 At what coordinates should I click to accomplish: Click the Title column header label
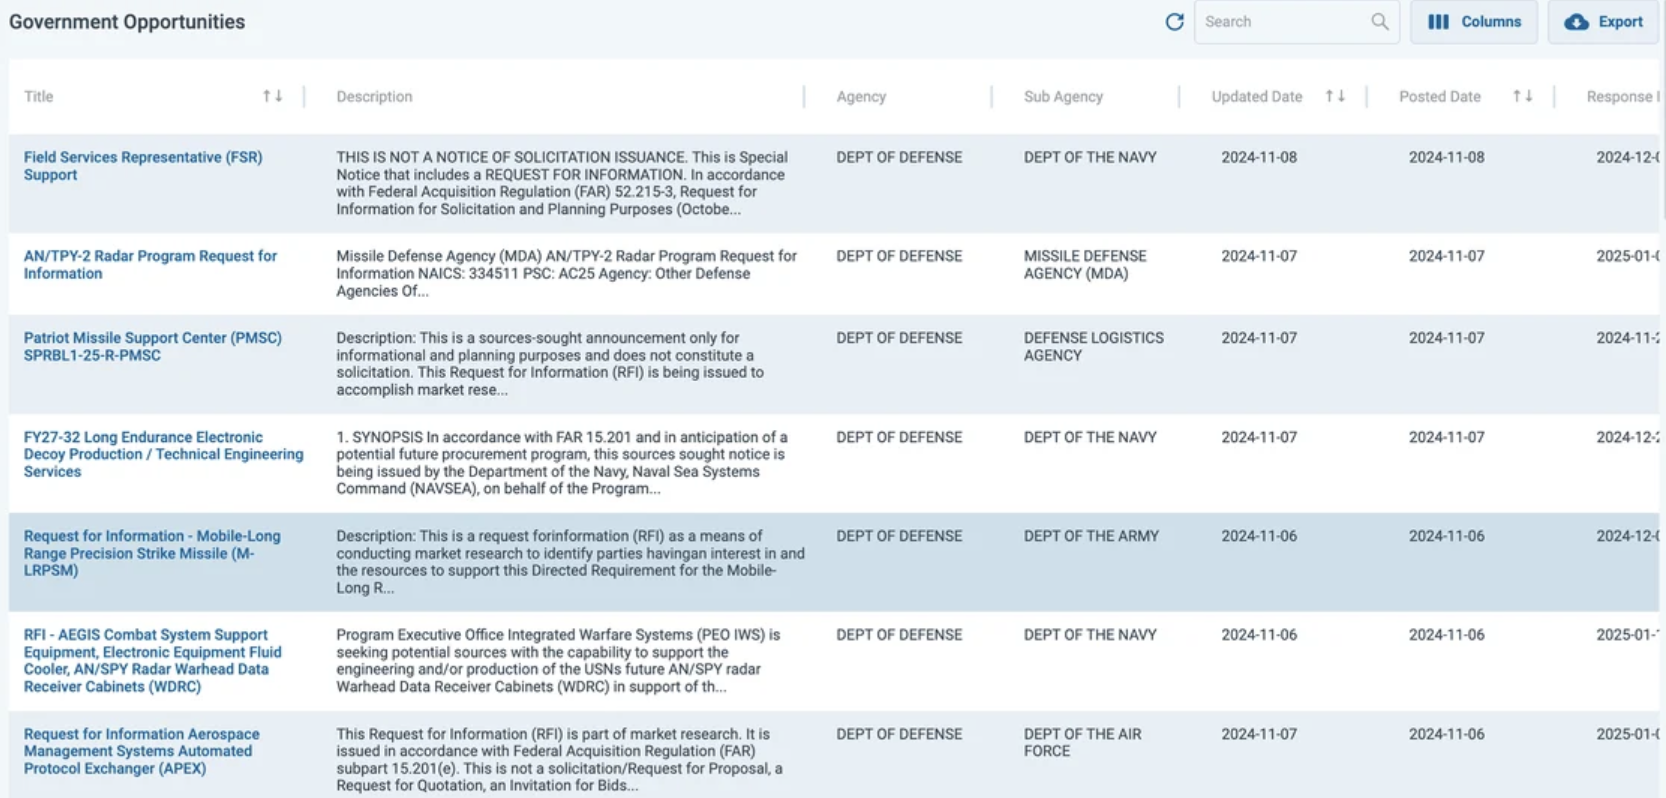coord(38,97)
